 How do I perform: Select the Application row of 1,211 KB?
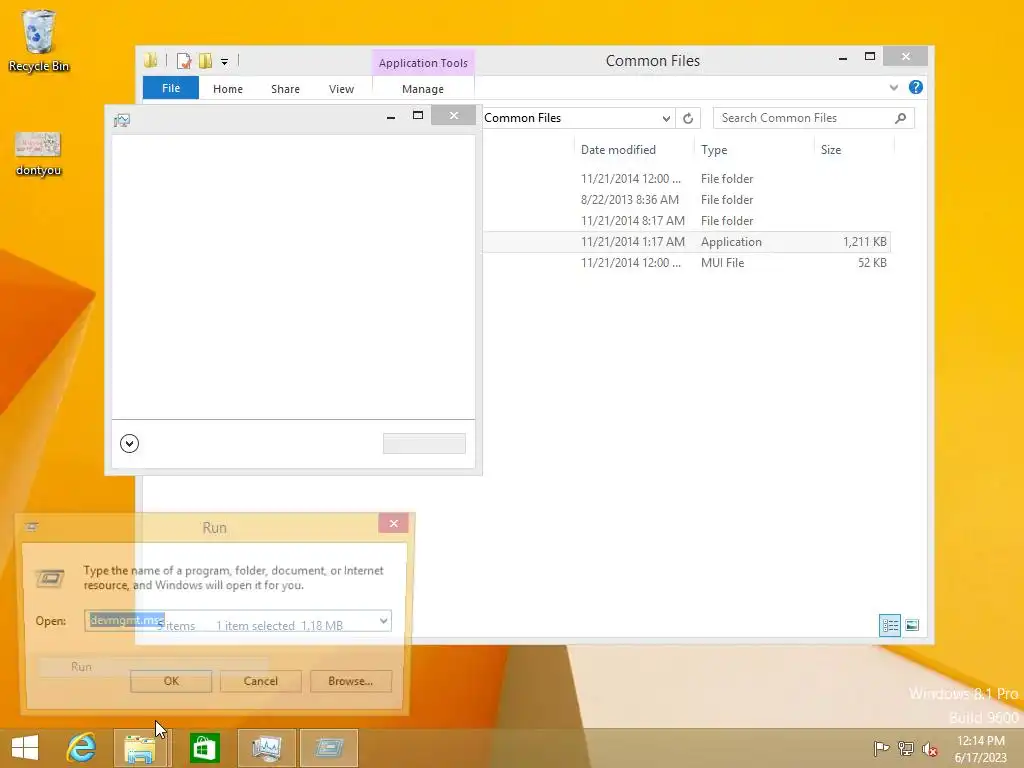pos(686,242)
